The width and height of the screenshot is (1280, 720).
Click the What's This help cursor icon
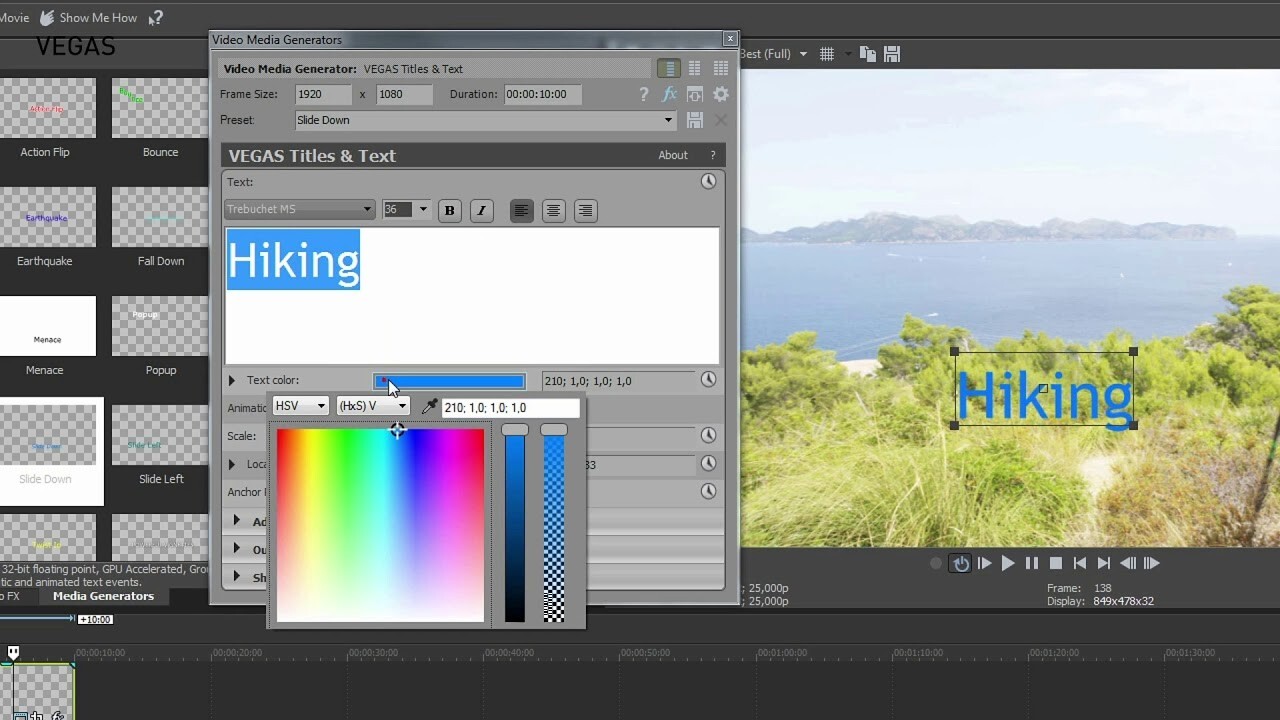pyautogui.click(x=155, y=17)
